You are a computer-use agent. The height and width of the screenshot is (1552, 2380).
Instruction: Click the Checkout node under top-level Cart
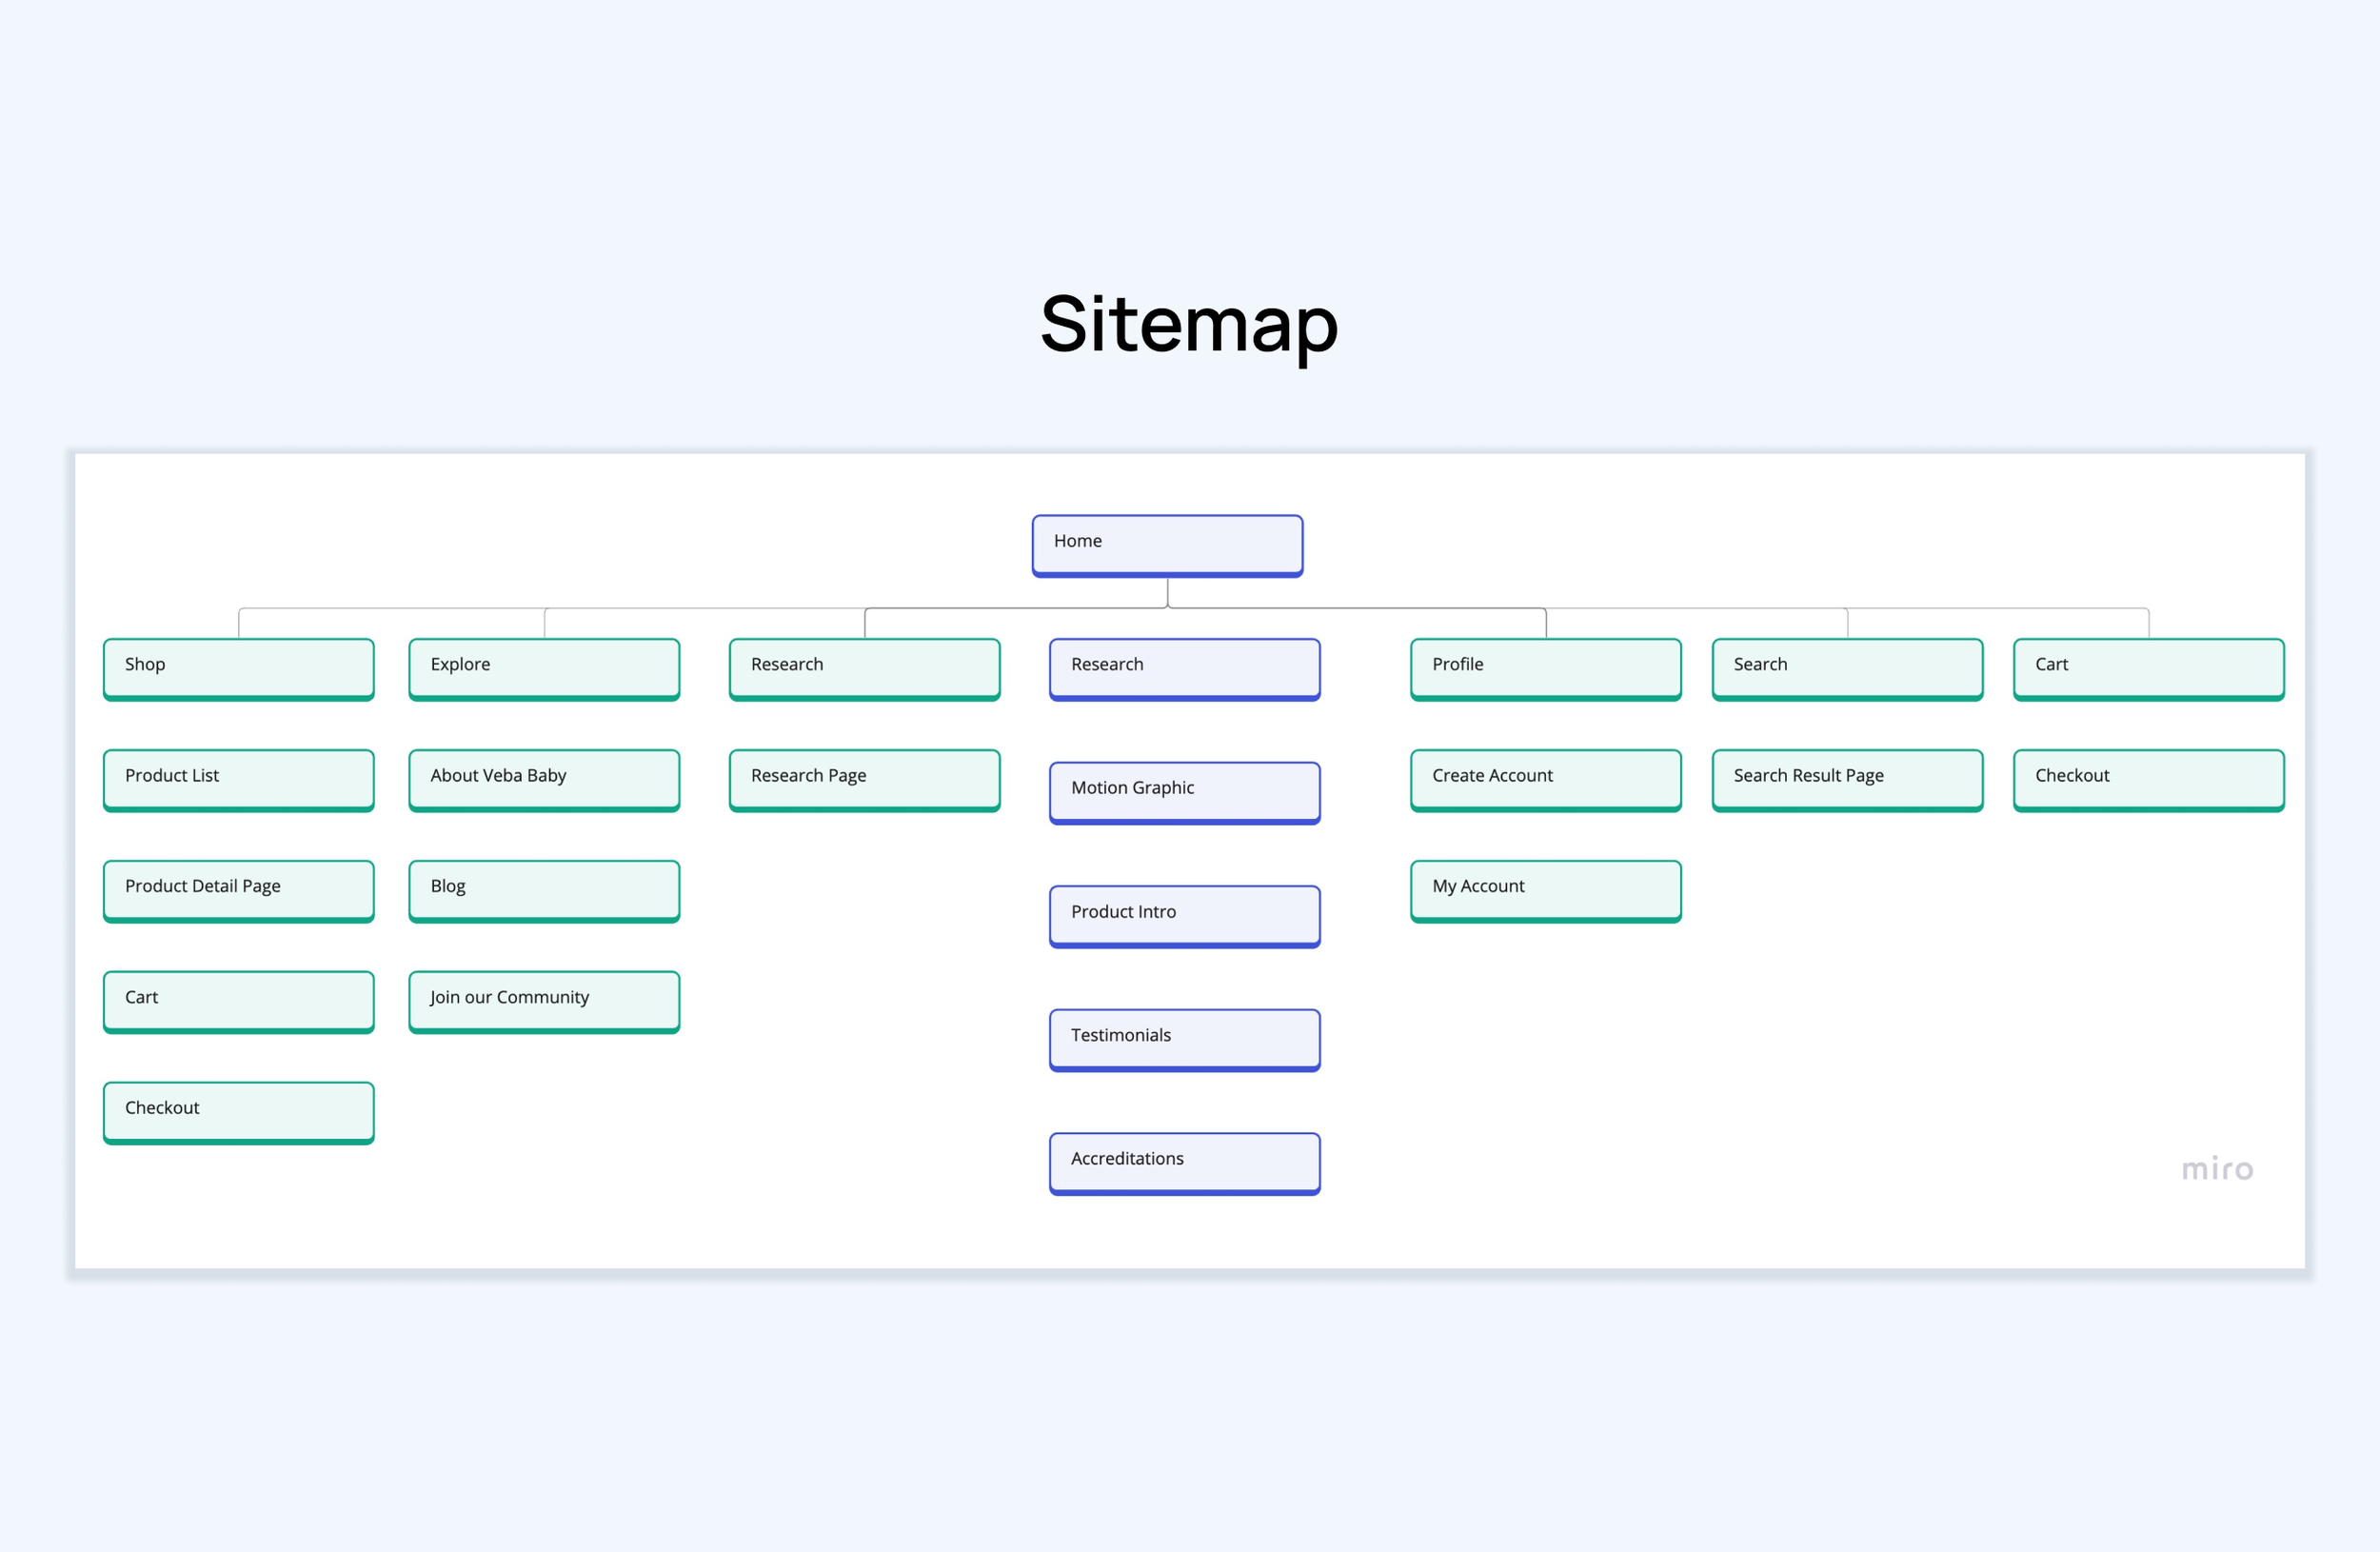pyautogui.click(x=2149, y=780)
